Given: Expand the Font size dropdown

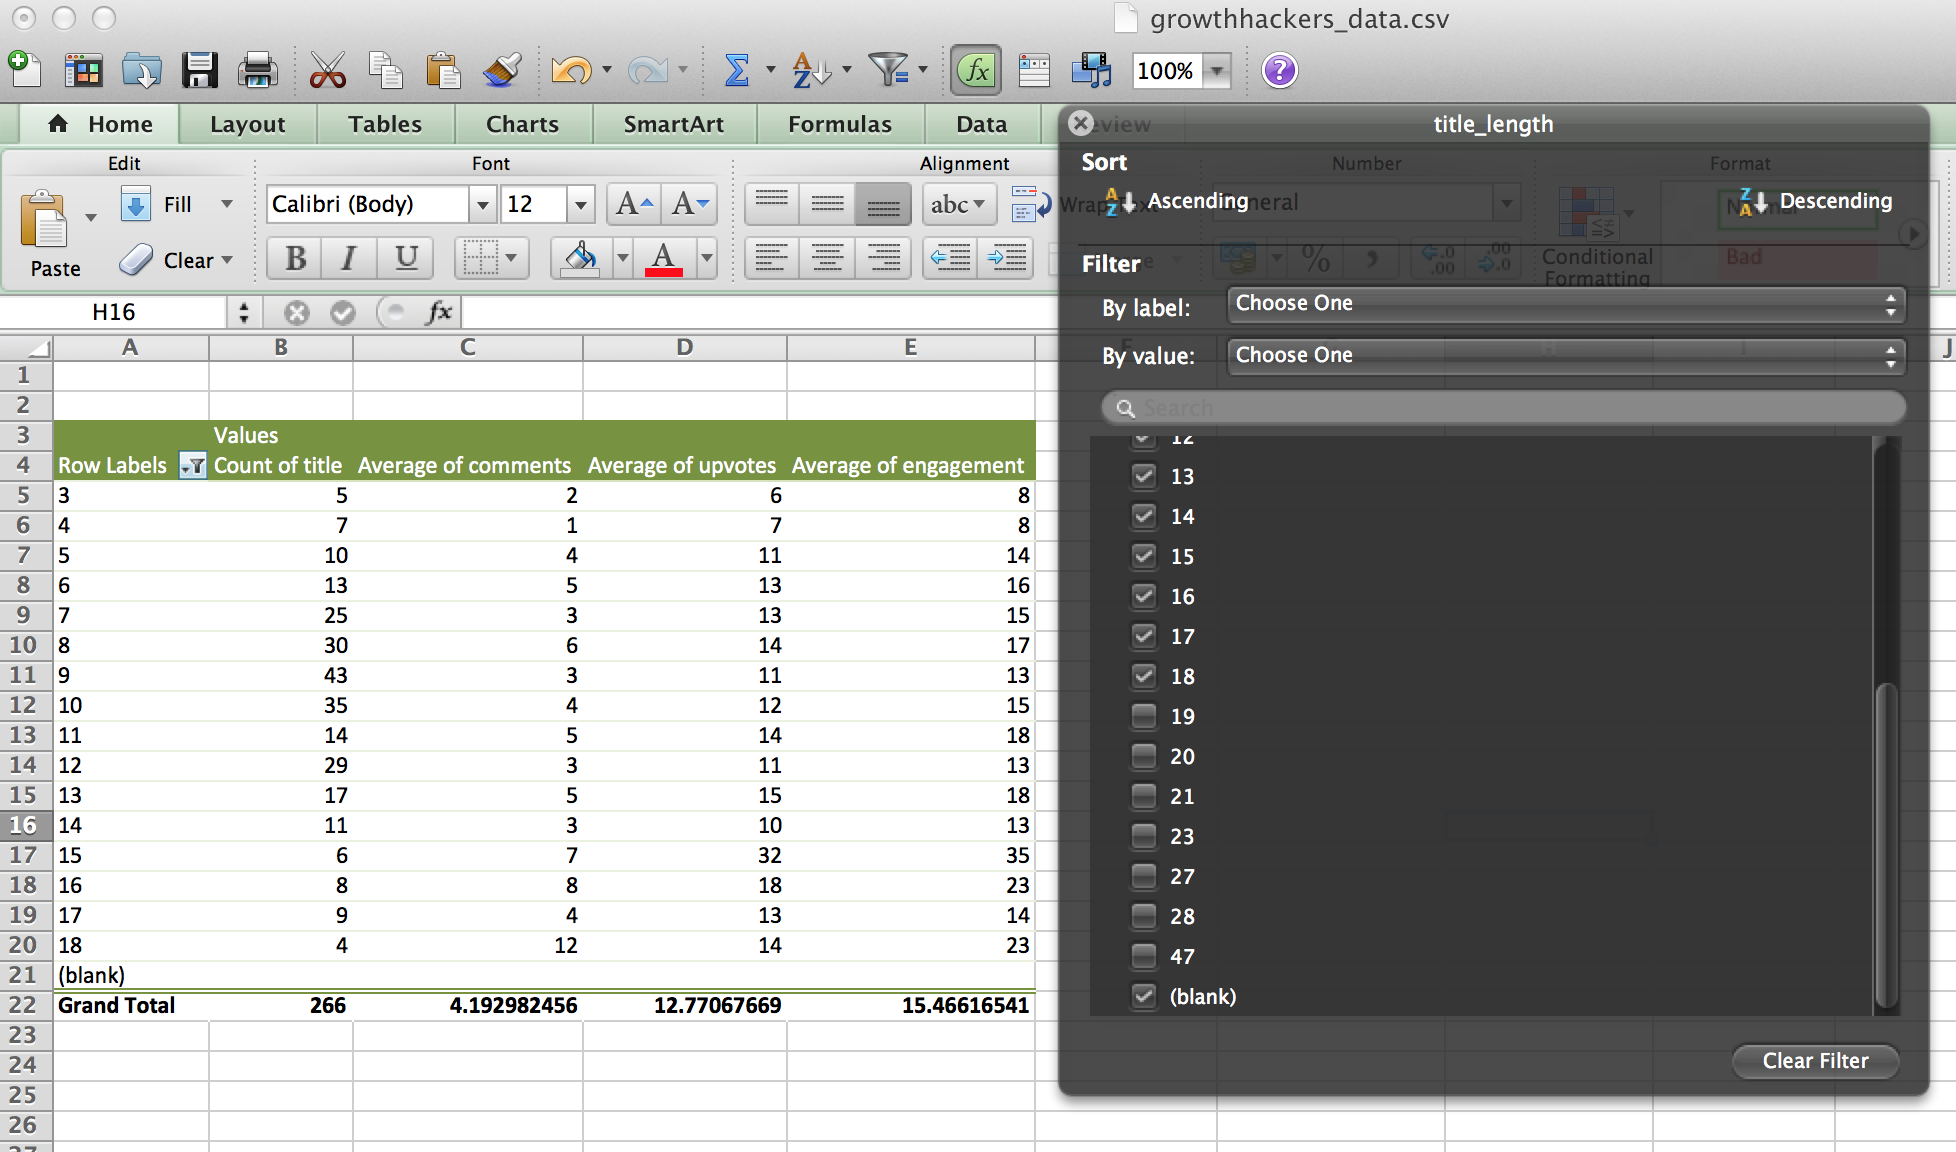Looking at the screenshot, I should pos(581,203).
